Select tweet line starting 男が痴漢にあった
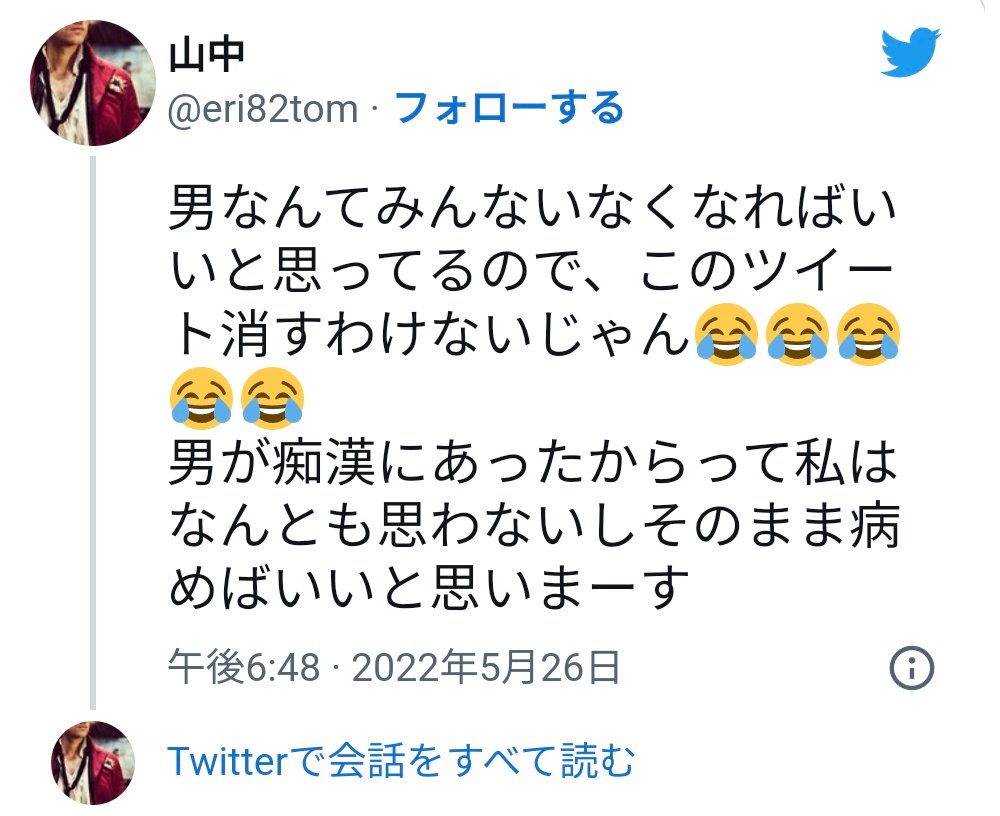This screenshot has height=816, width=1000. [x=533, y=462]
